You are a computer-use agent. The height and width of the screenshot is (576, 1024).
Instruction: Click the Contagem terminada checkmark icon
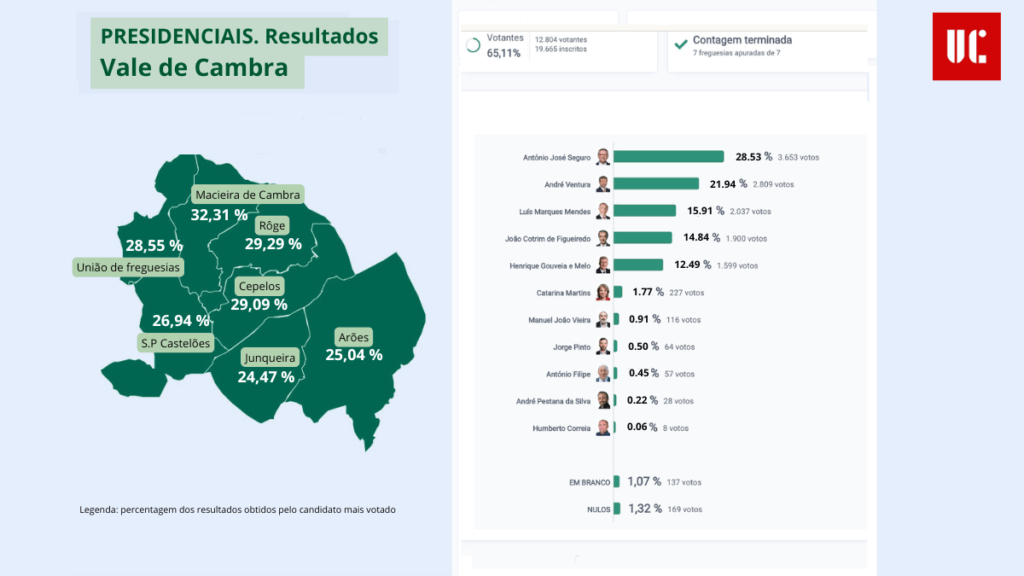click(681, 44)
